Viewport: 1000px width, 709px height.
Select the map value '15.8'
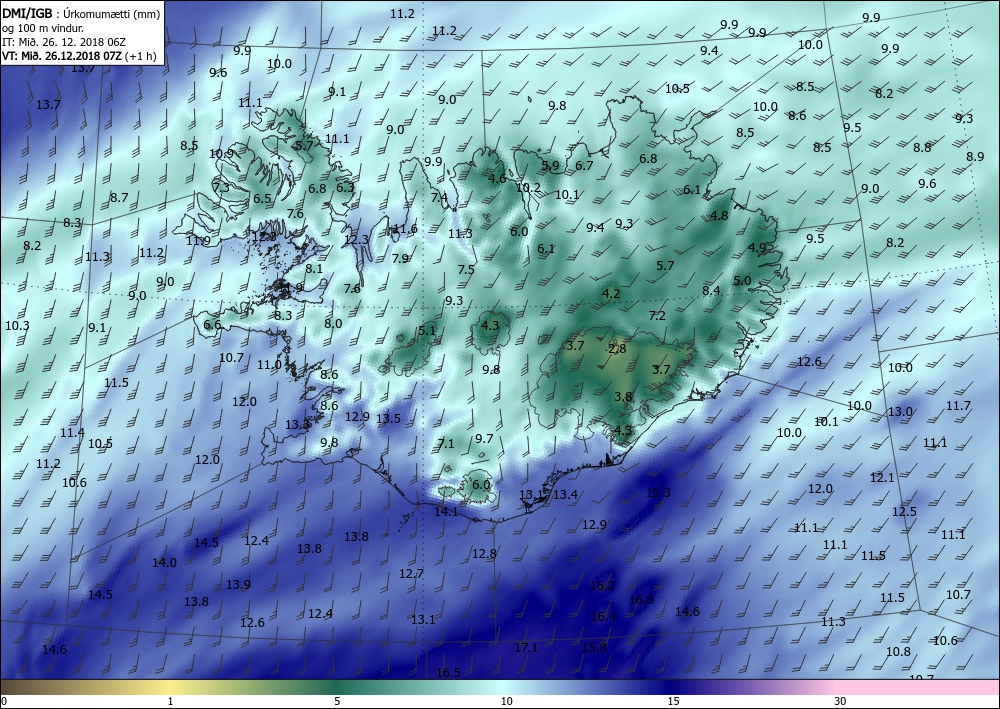[594, 647]
